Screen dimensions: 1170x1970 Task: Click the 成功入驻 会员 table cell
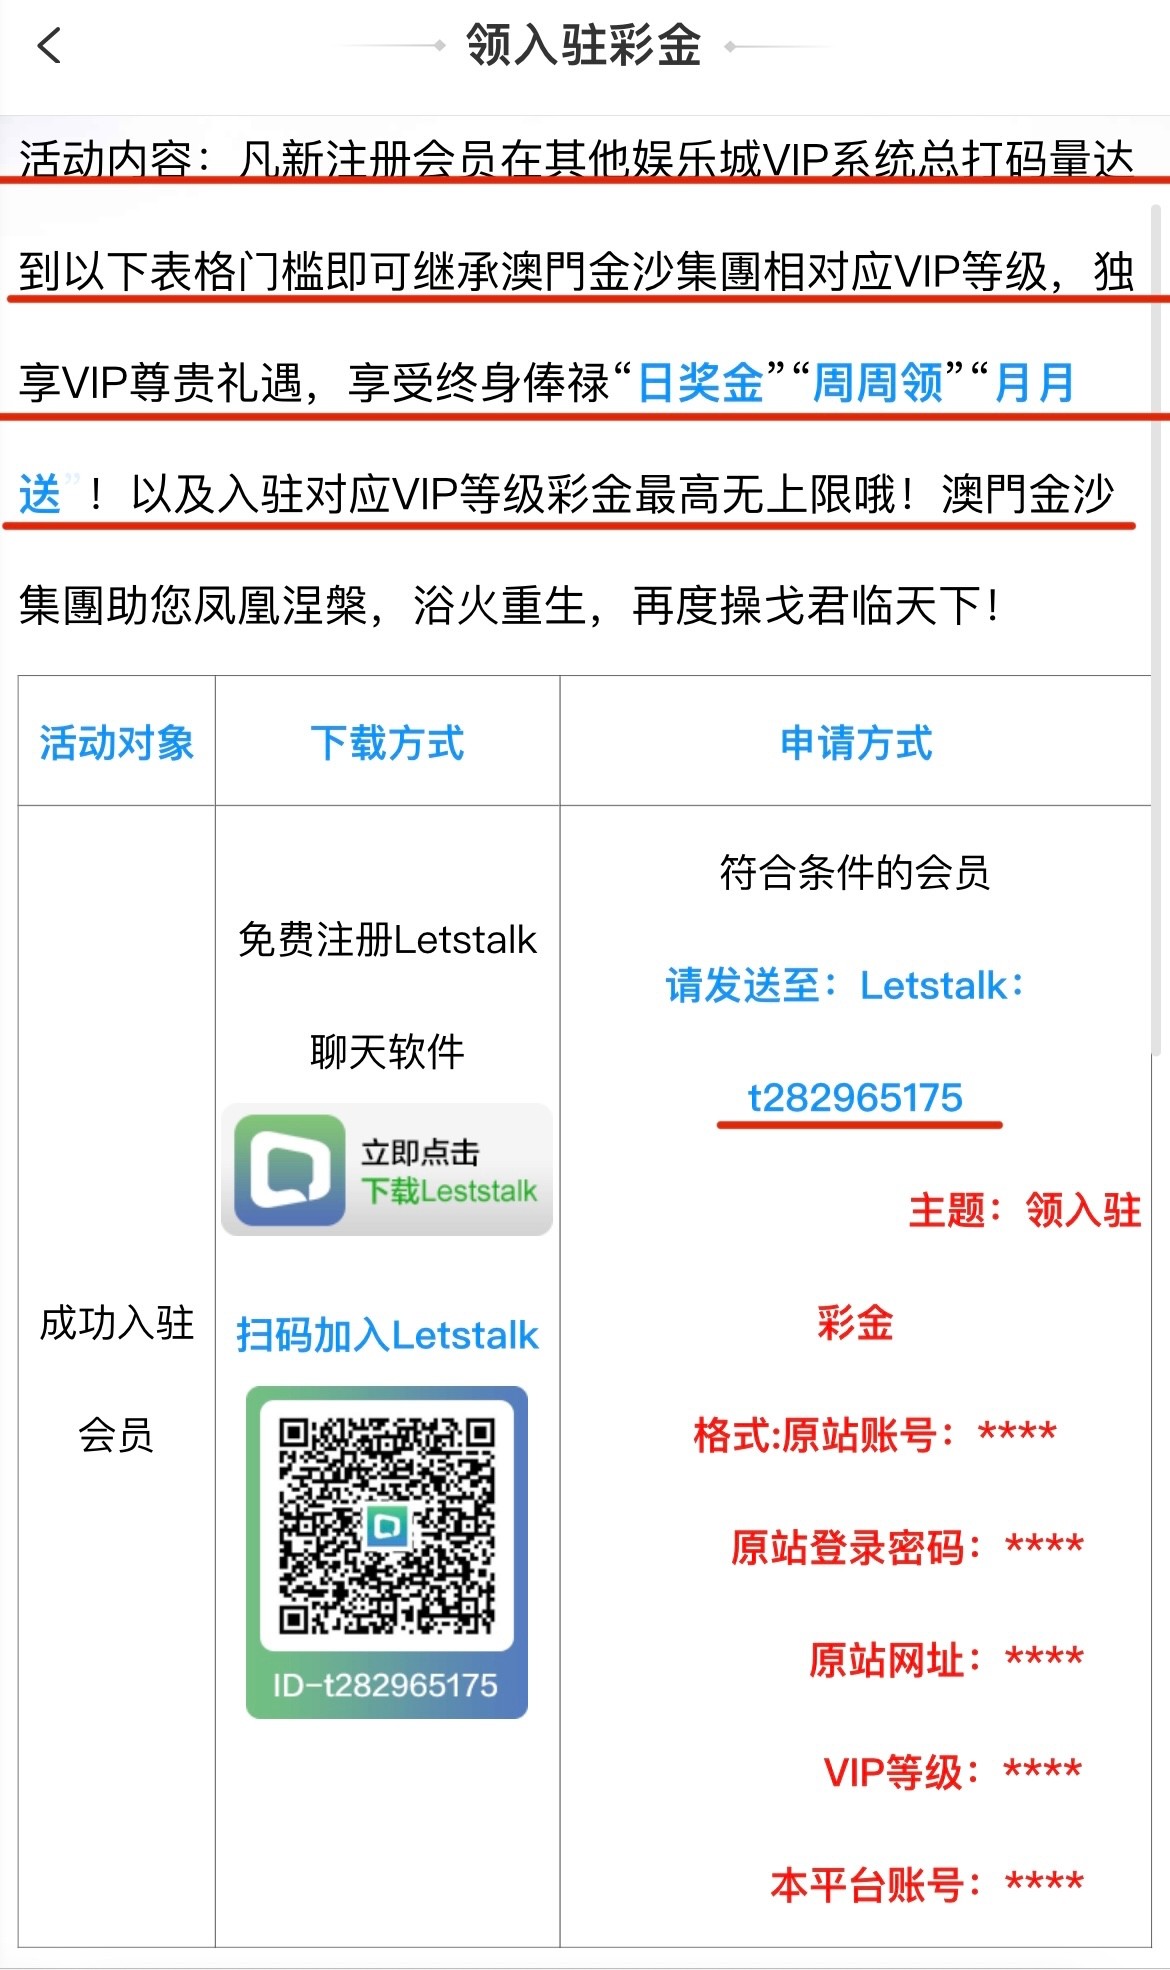(117, 1376)
